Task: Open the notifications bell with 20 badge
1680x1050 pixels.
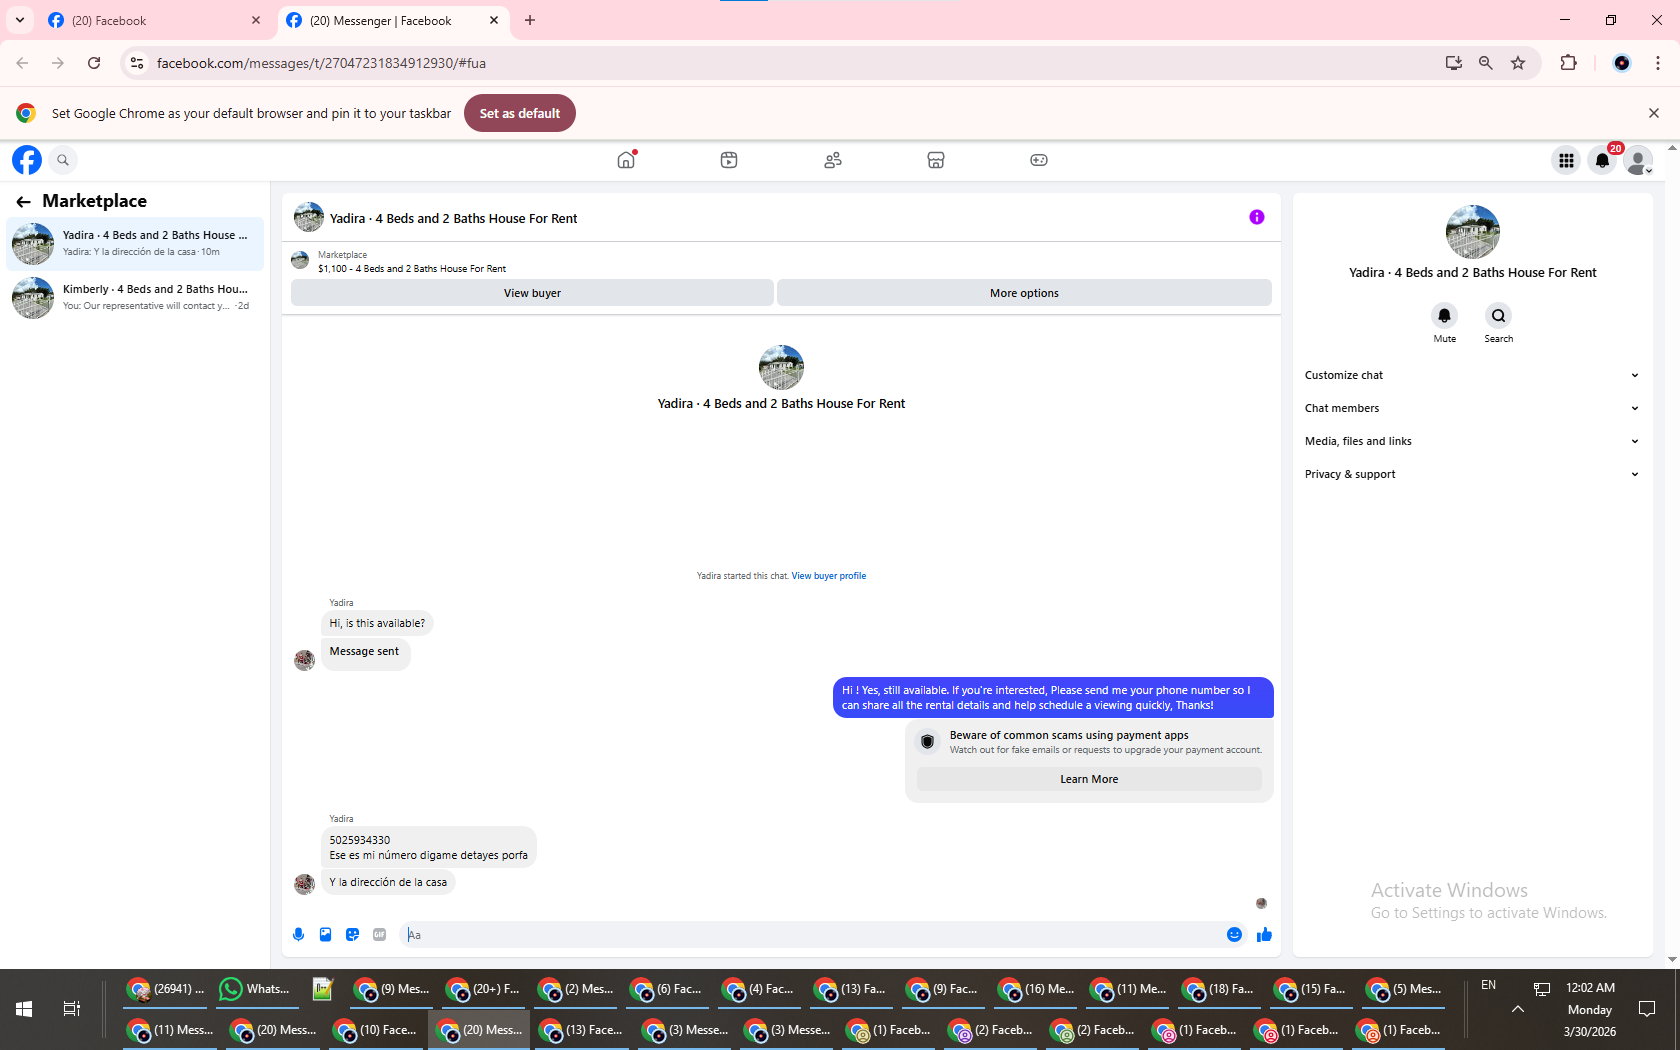Action: point(1602,160)
